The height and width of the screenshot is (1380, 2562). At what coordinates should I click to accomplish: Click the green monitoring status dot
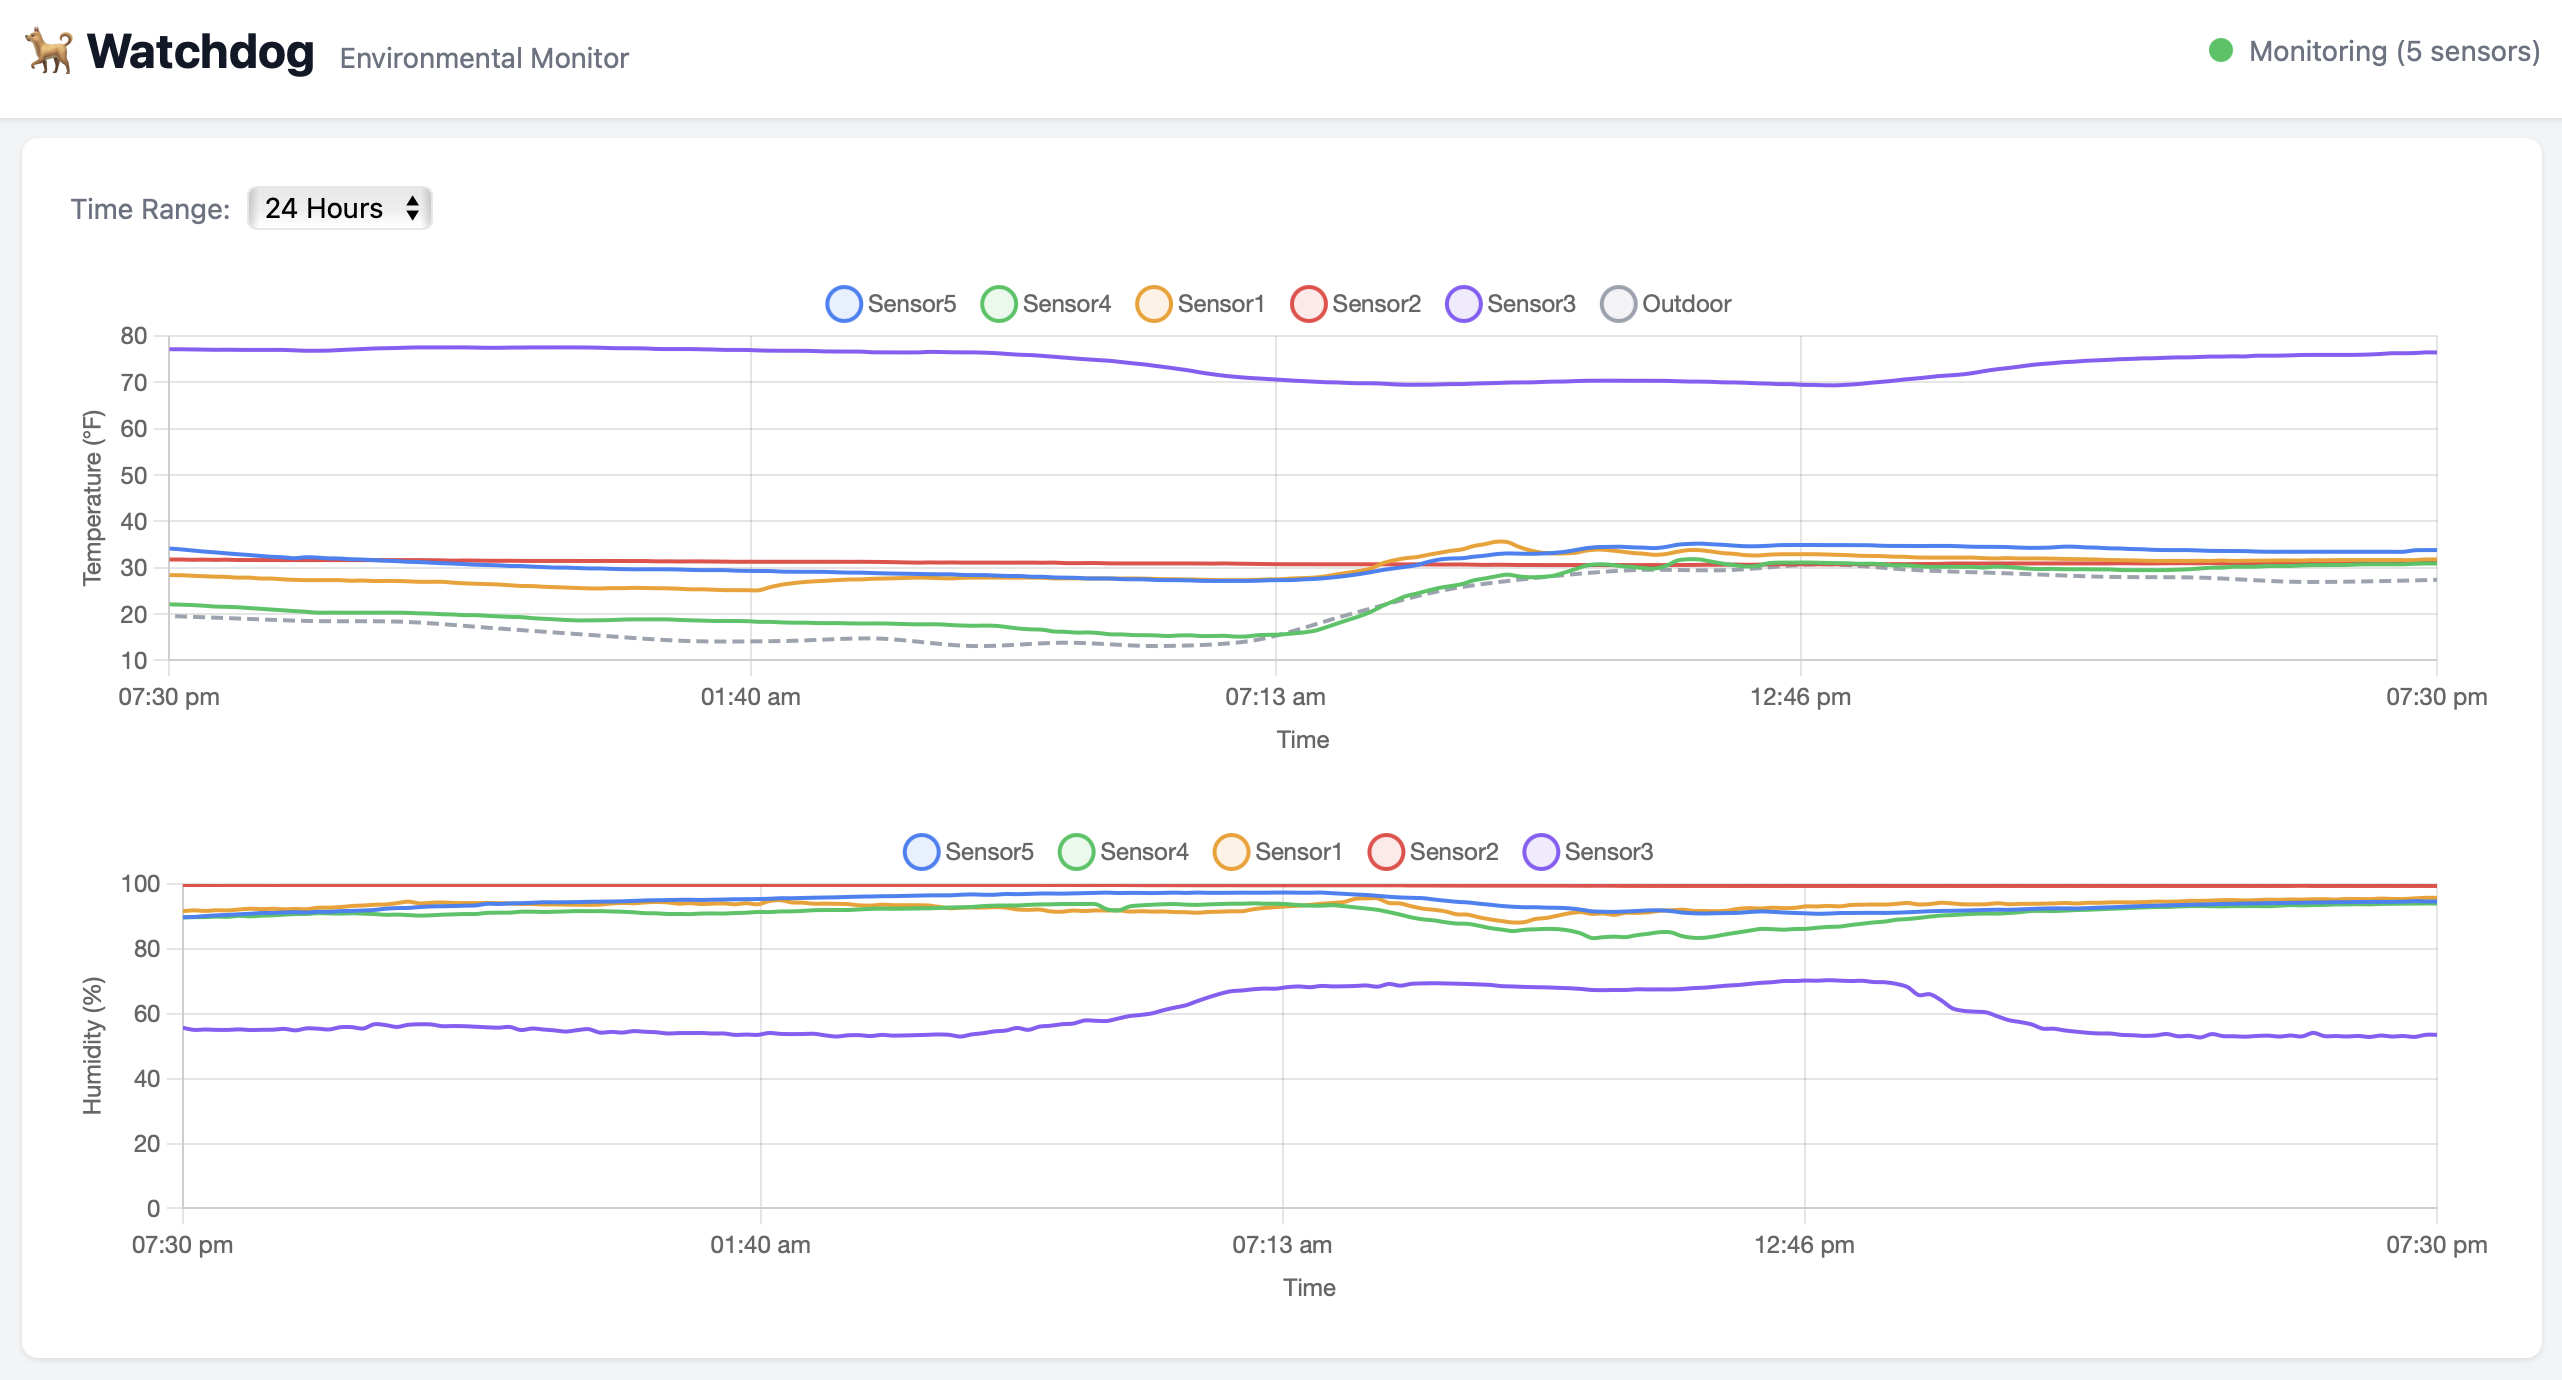(x=2221, y=51)
